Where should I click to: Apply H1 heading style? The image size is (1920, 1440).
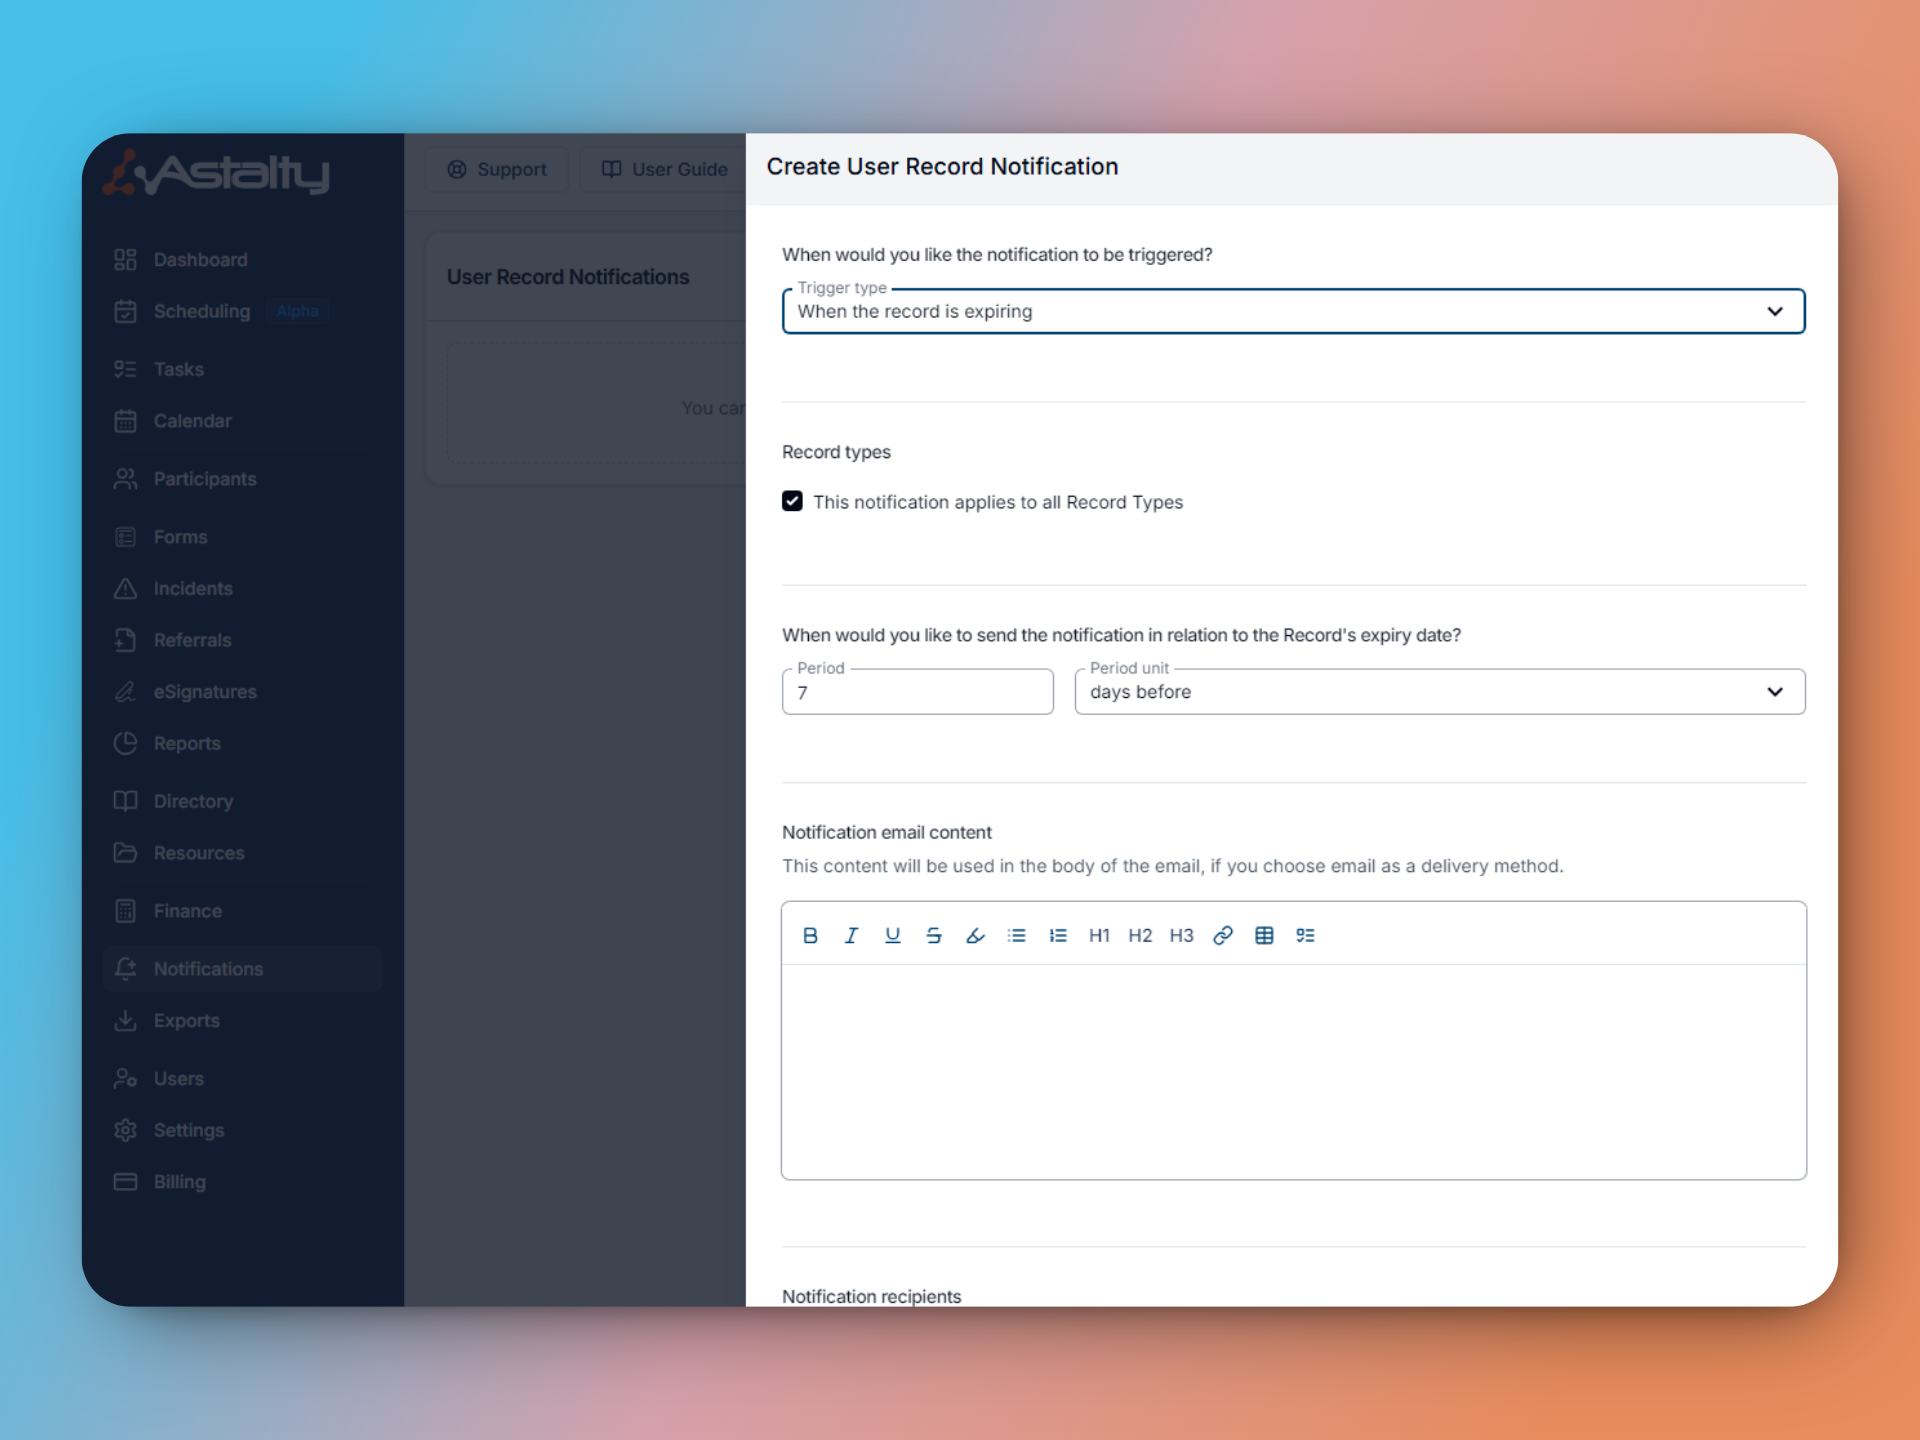coord(1099,935)
